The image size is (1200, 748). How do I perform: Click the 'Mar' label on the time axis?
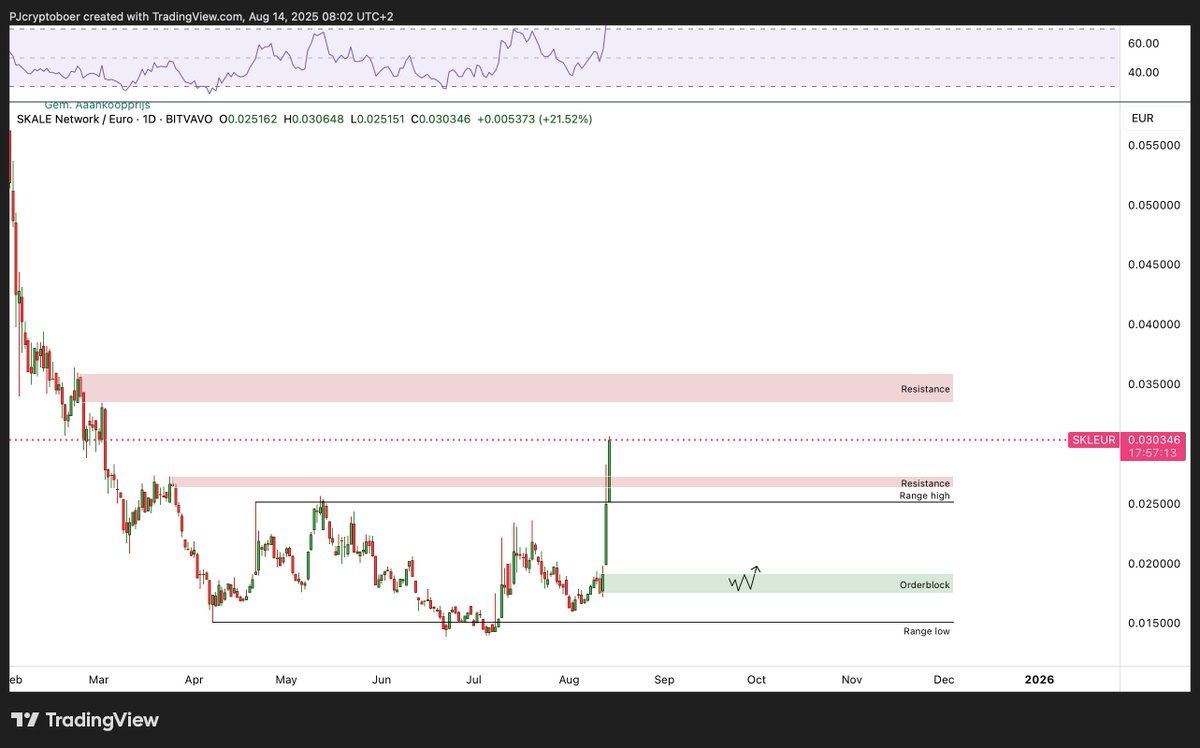click(x=99, y=680)
